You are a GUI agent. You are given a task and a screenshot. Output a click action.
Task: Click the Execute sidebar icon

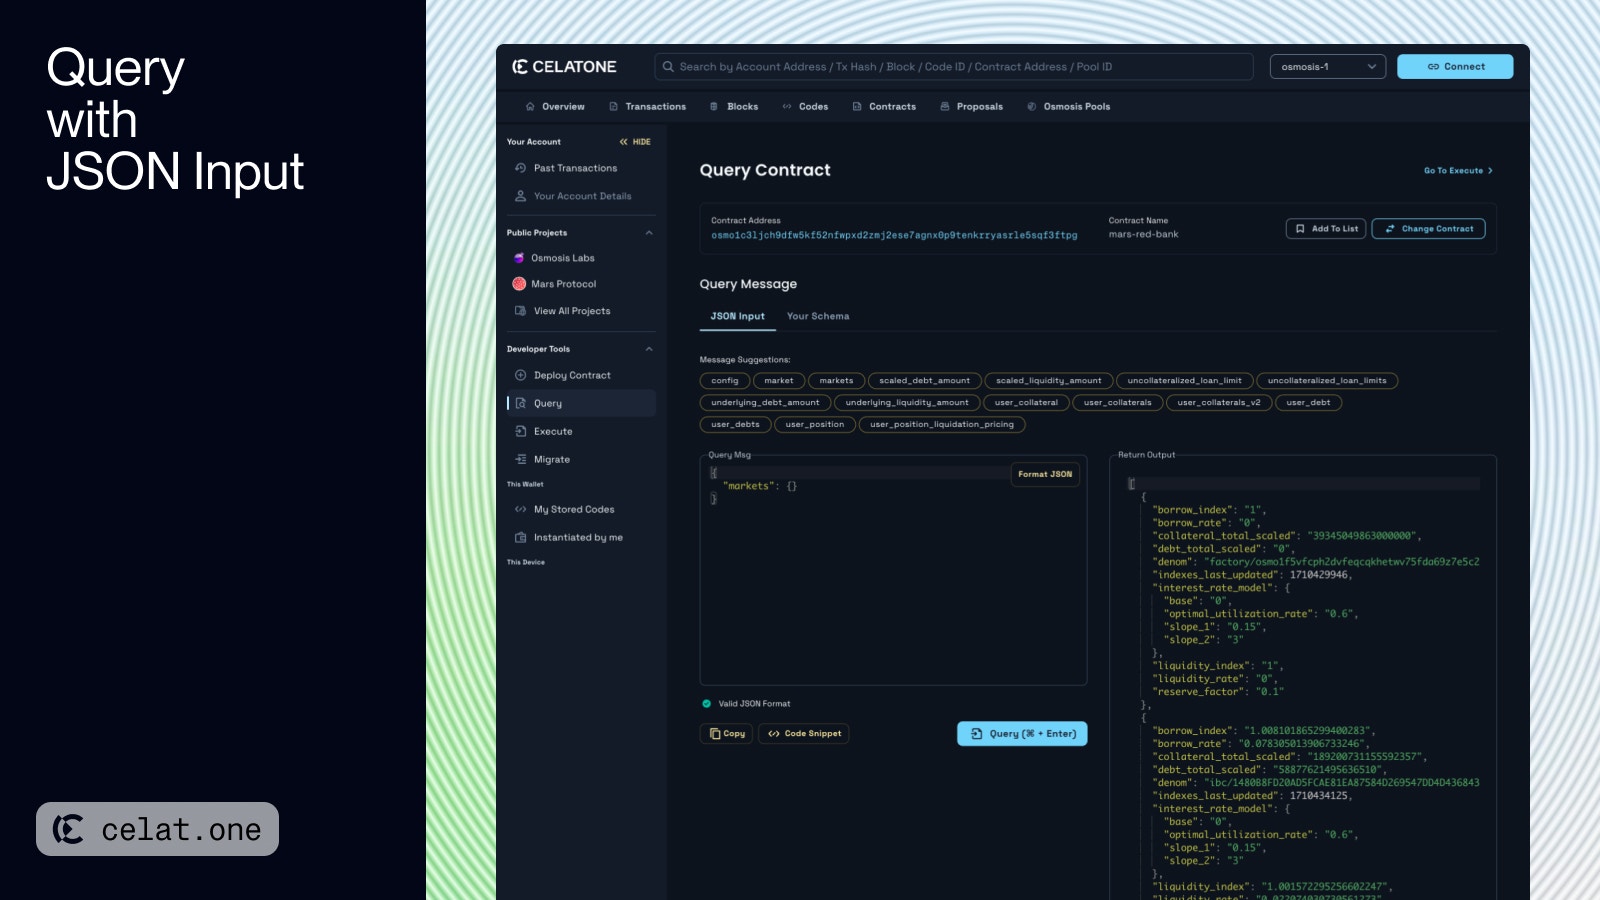tap(520, 431)
